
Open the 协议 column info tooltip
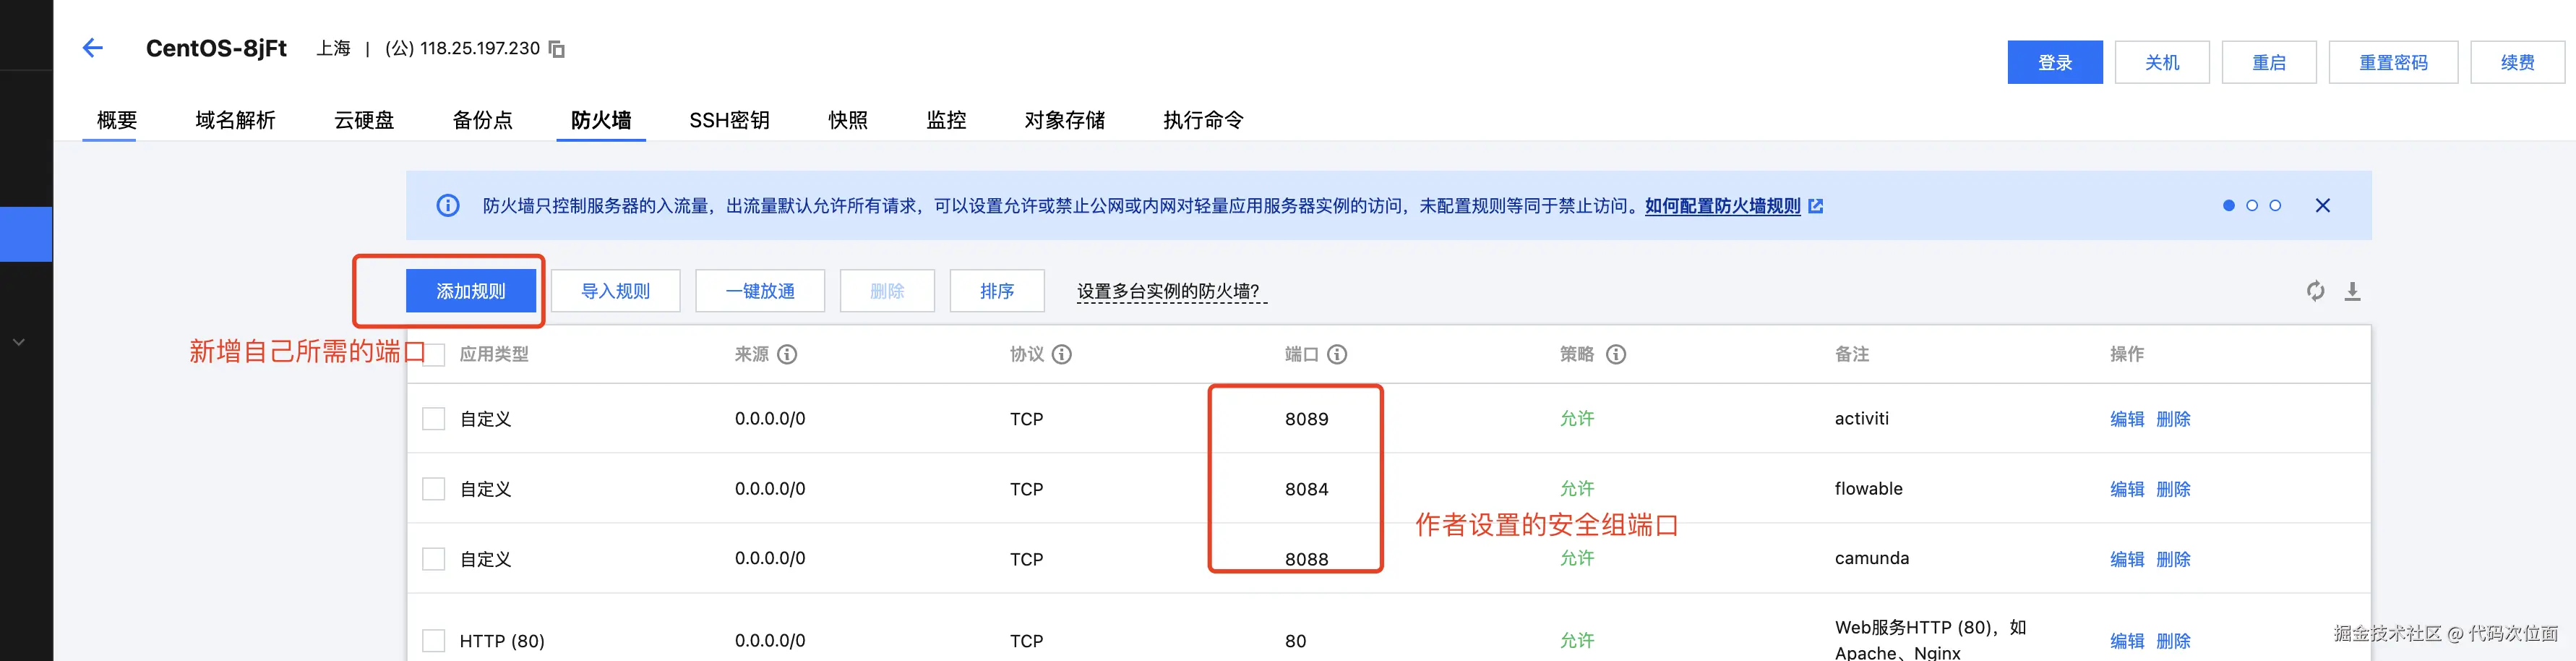(1063, 354)
